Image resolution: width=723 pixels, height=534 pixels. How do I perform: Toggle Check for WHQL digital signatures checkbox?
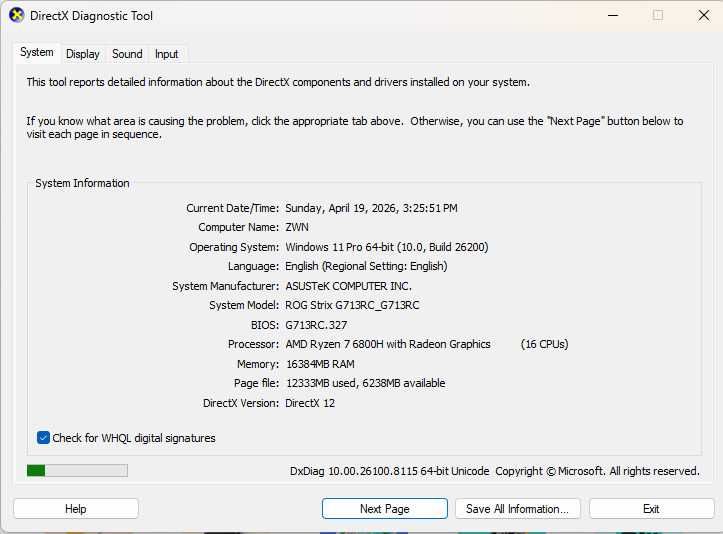click(43, 438)
